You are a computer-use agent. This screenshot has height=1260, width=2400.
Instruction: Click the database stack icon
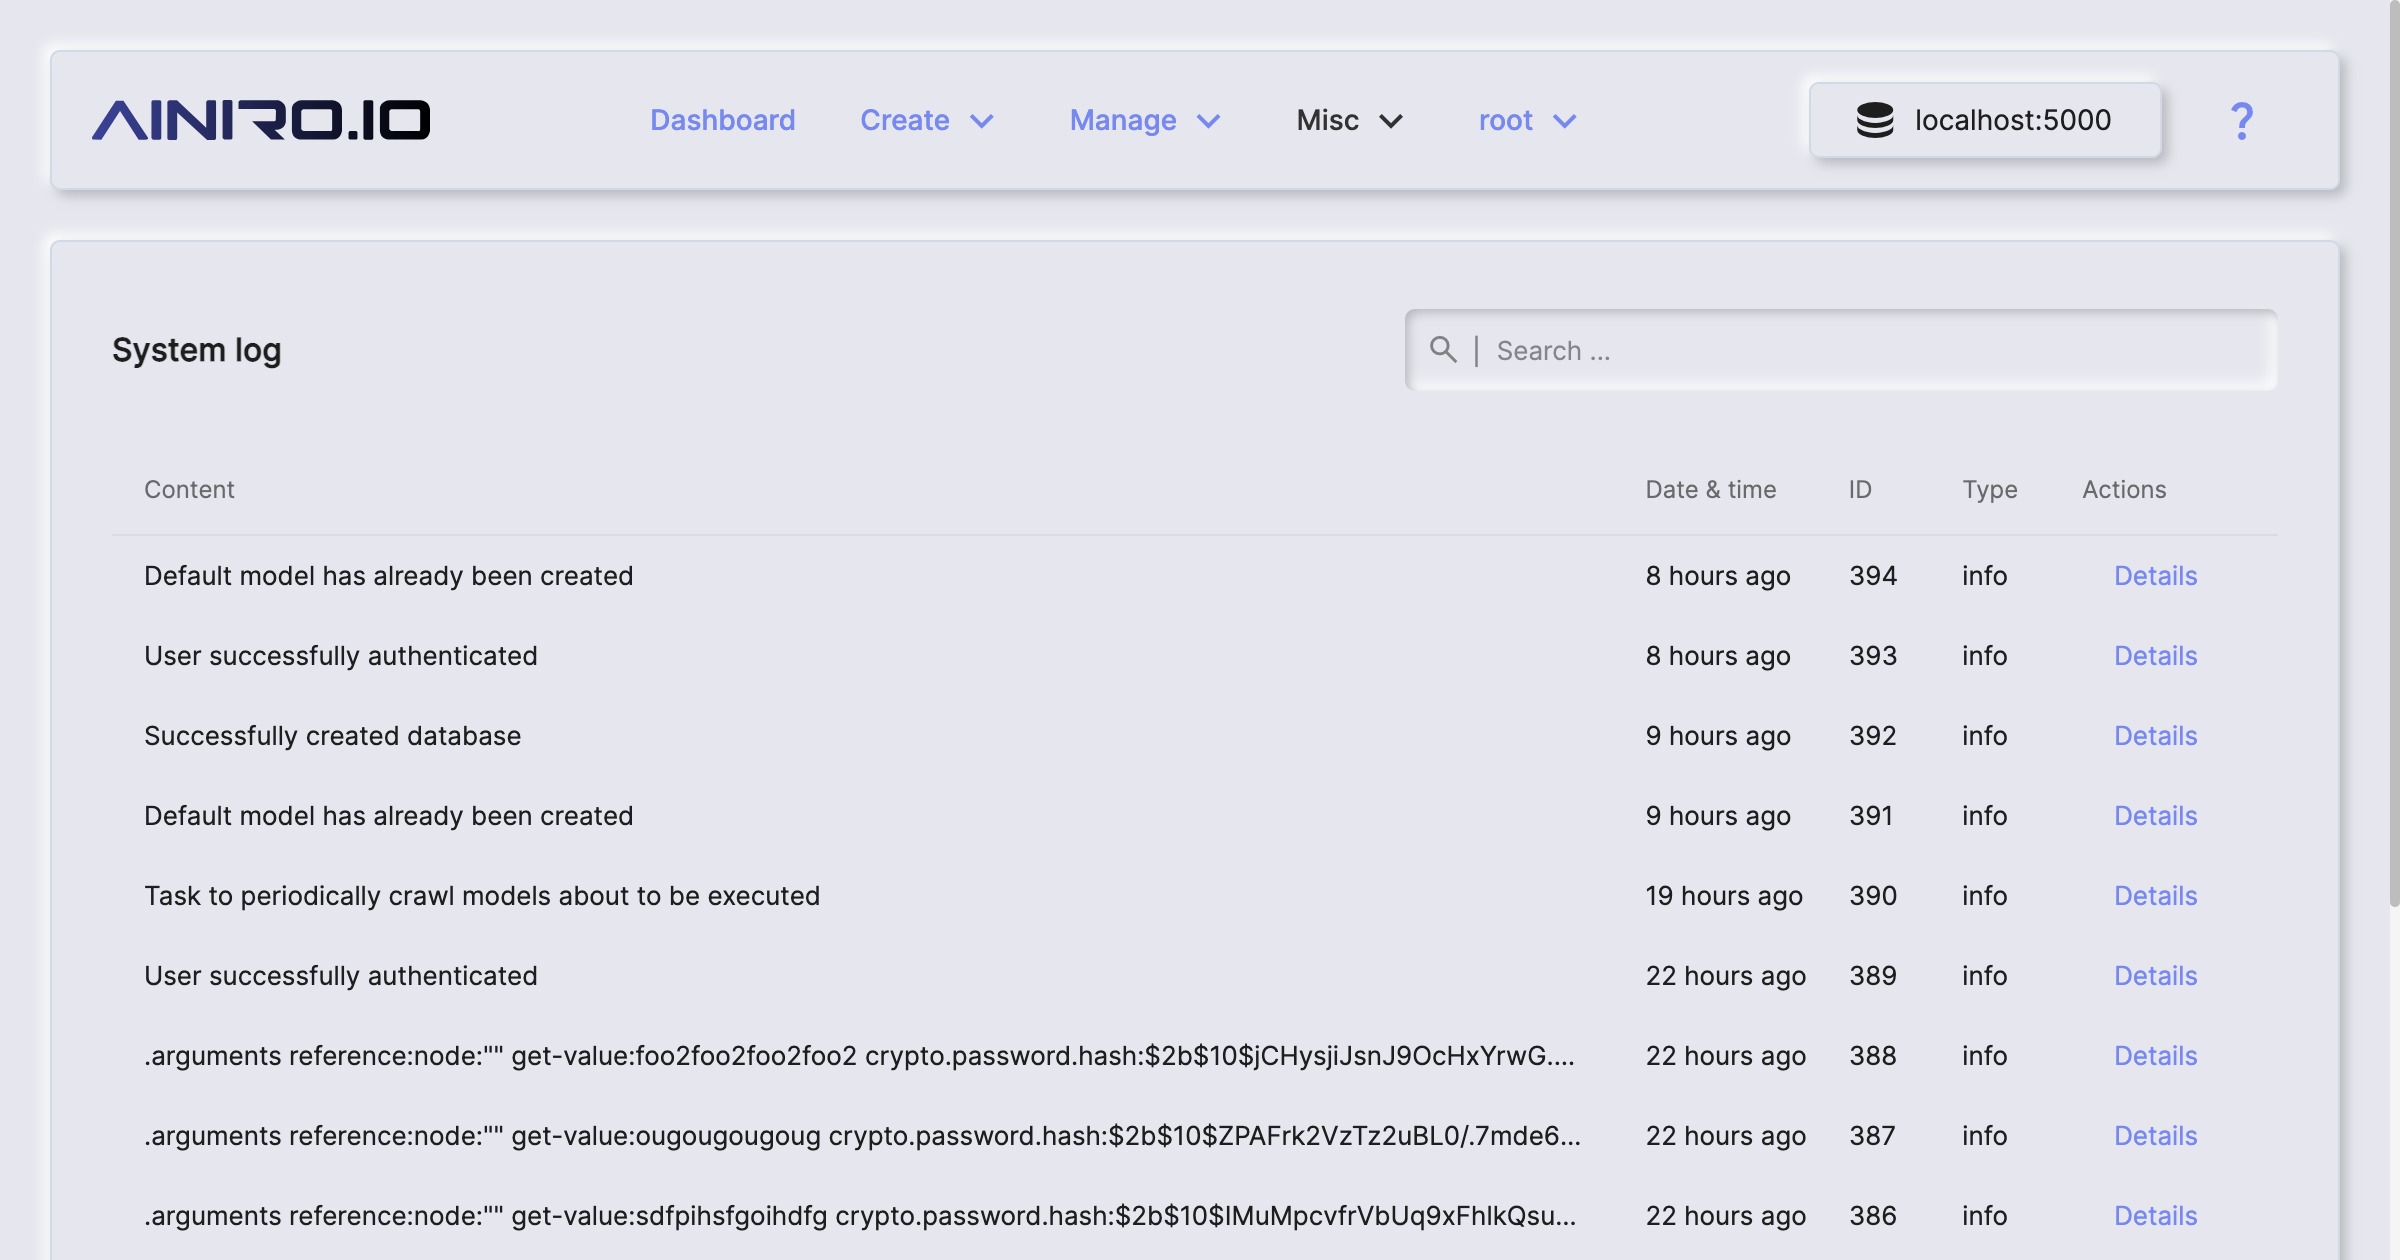[1874, 120]
